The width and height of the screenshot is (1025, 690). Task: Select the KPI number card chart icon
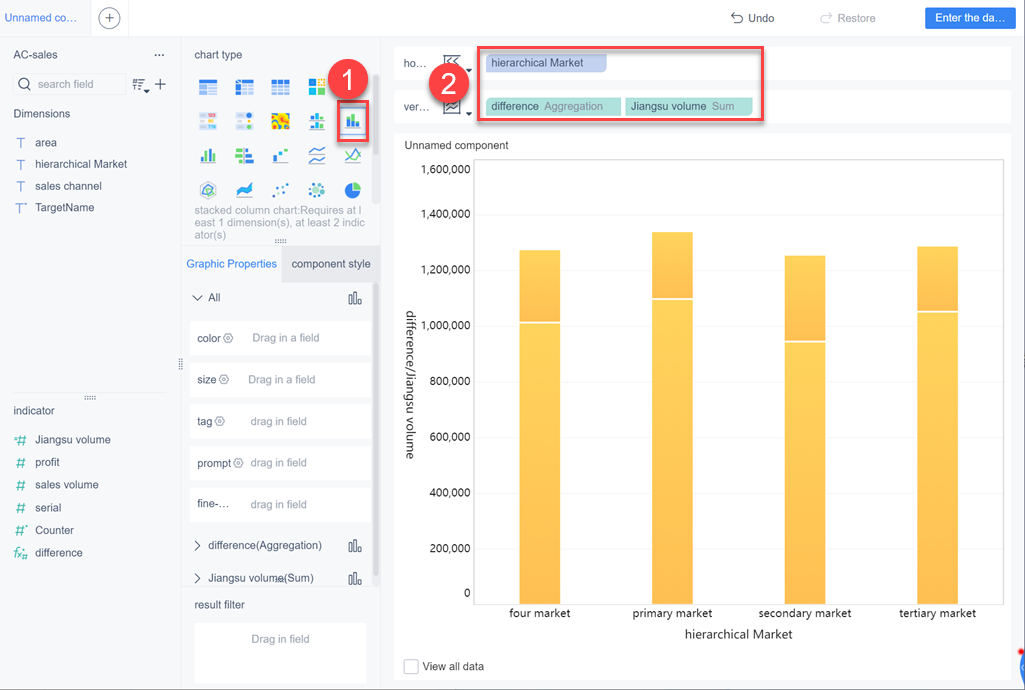[208, 121]
